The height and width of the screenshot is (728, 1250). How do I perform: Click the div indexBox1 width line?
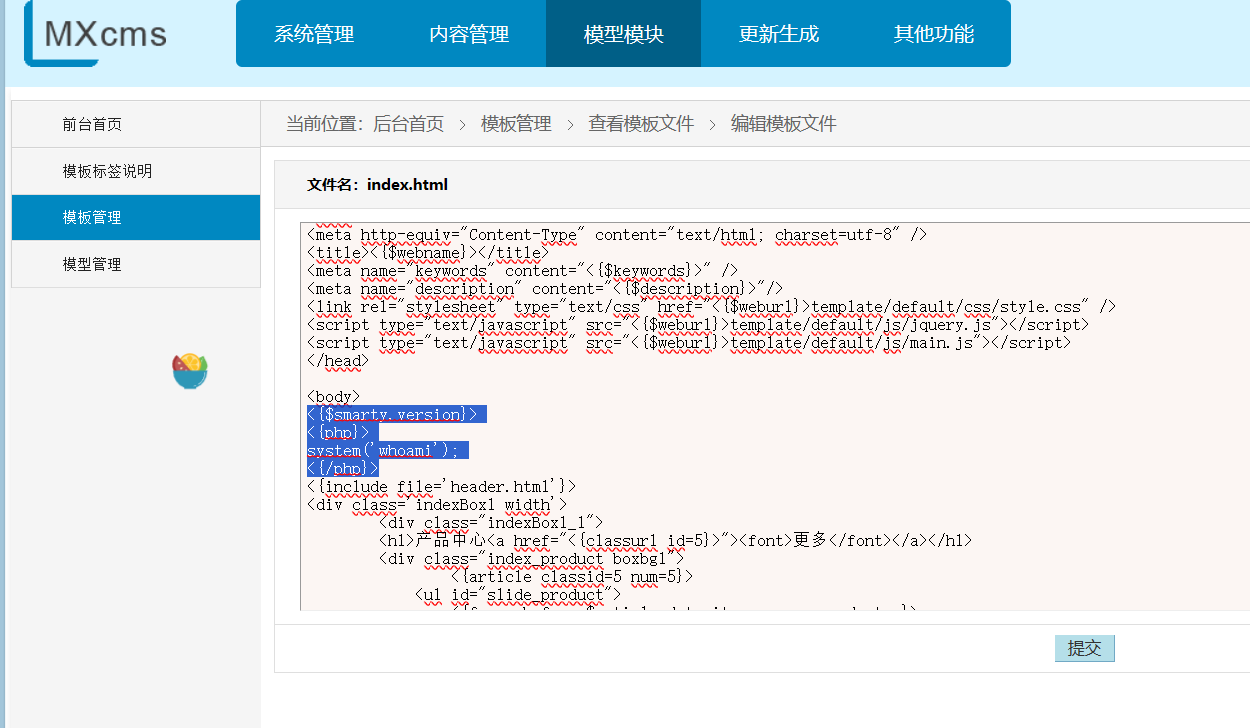click(437, 504)
